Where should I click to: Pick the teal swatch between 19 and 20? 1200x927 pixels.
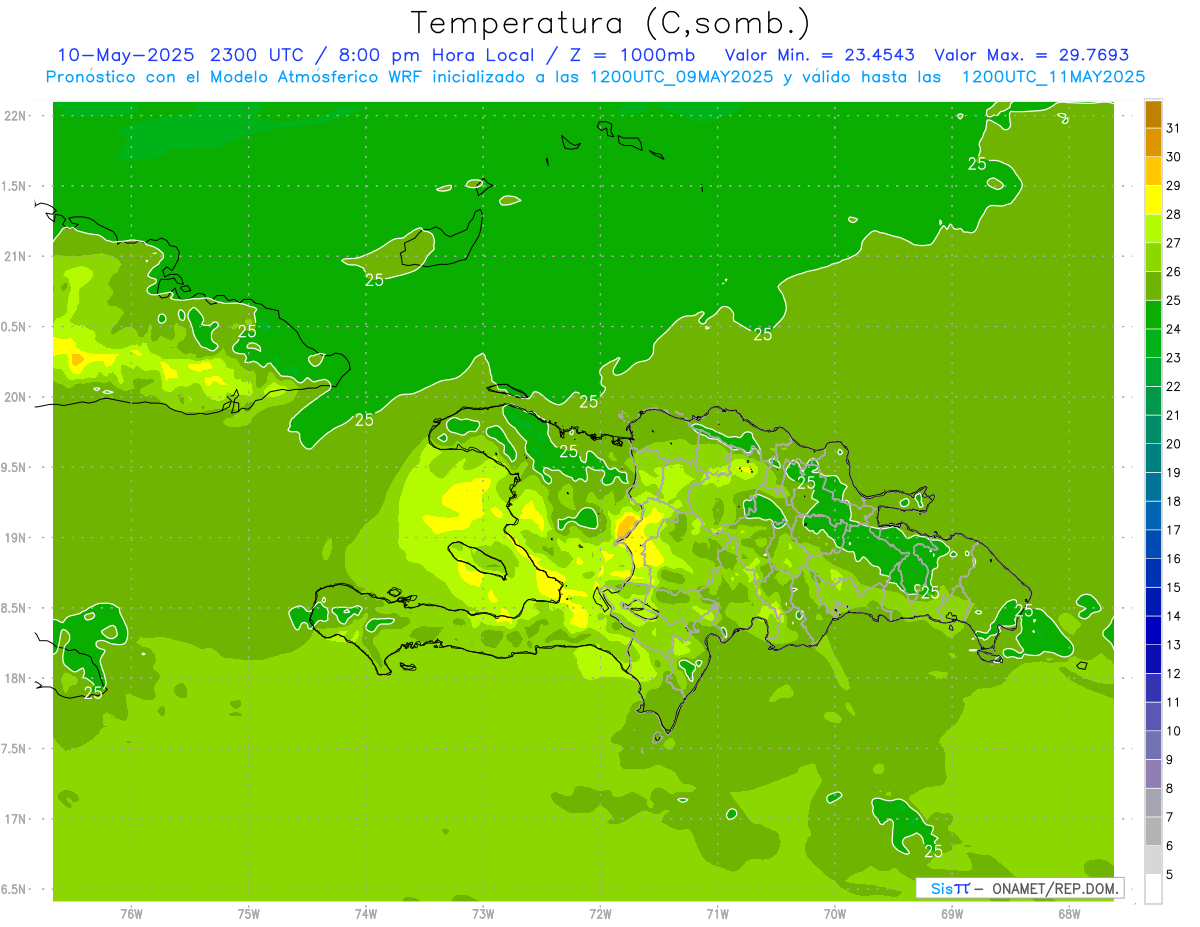(x=1153, y=458)
